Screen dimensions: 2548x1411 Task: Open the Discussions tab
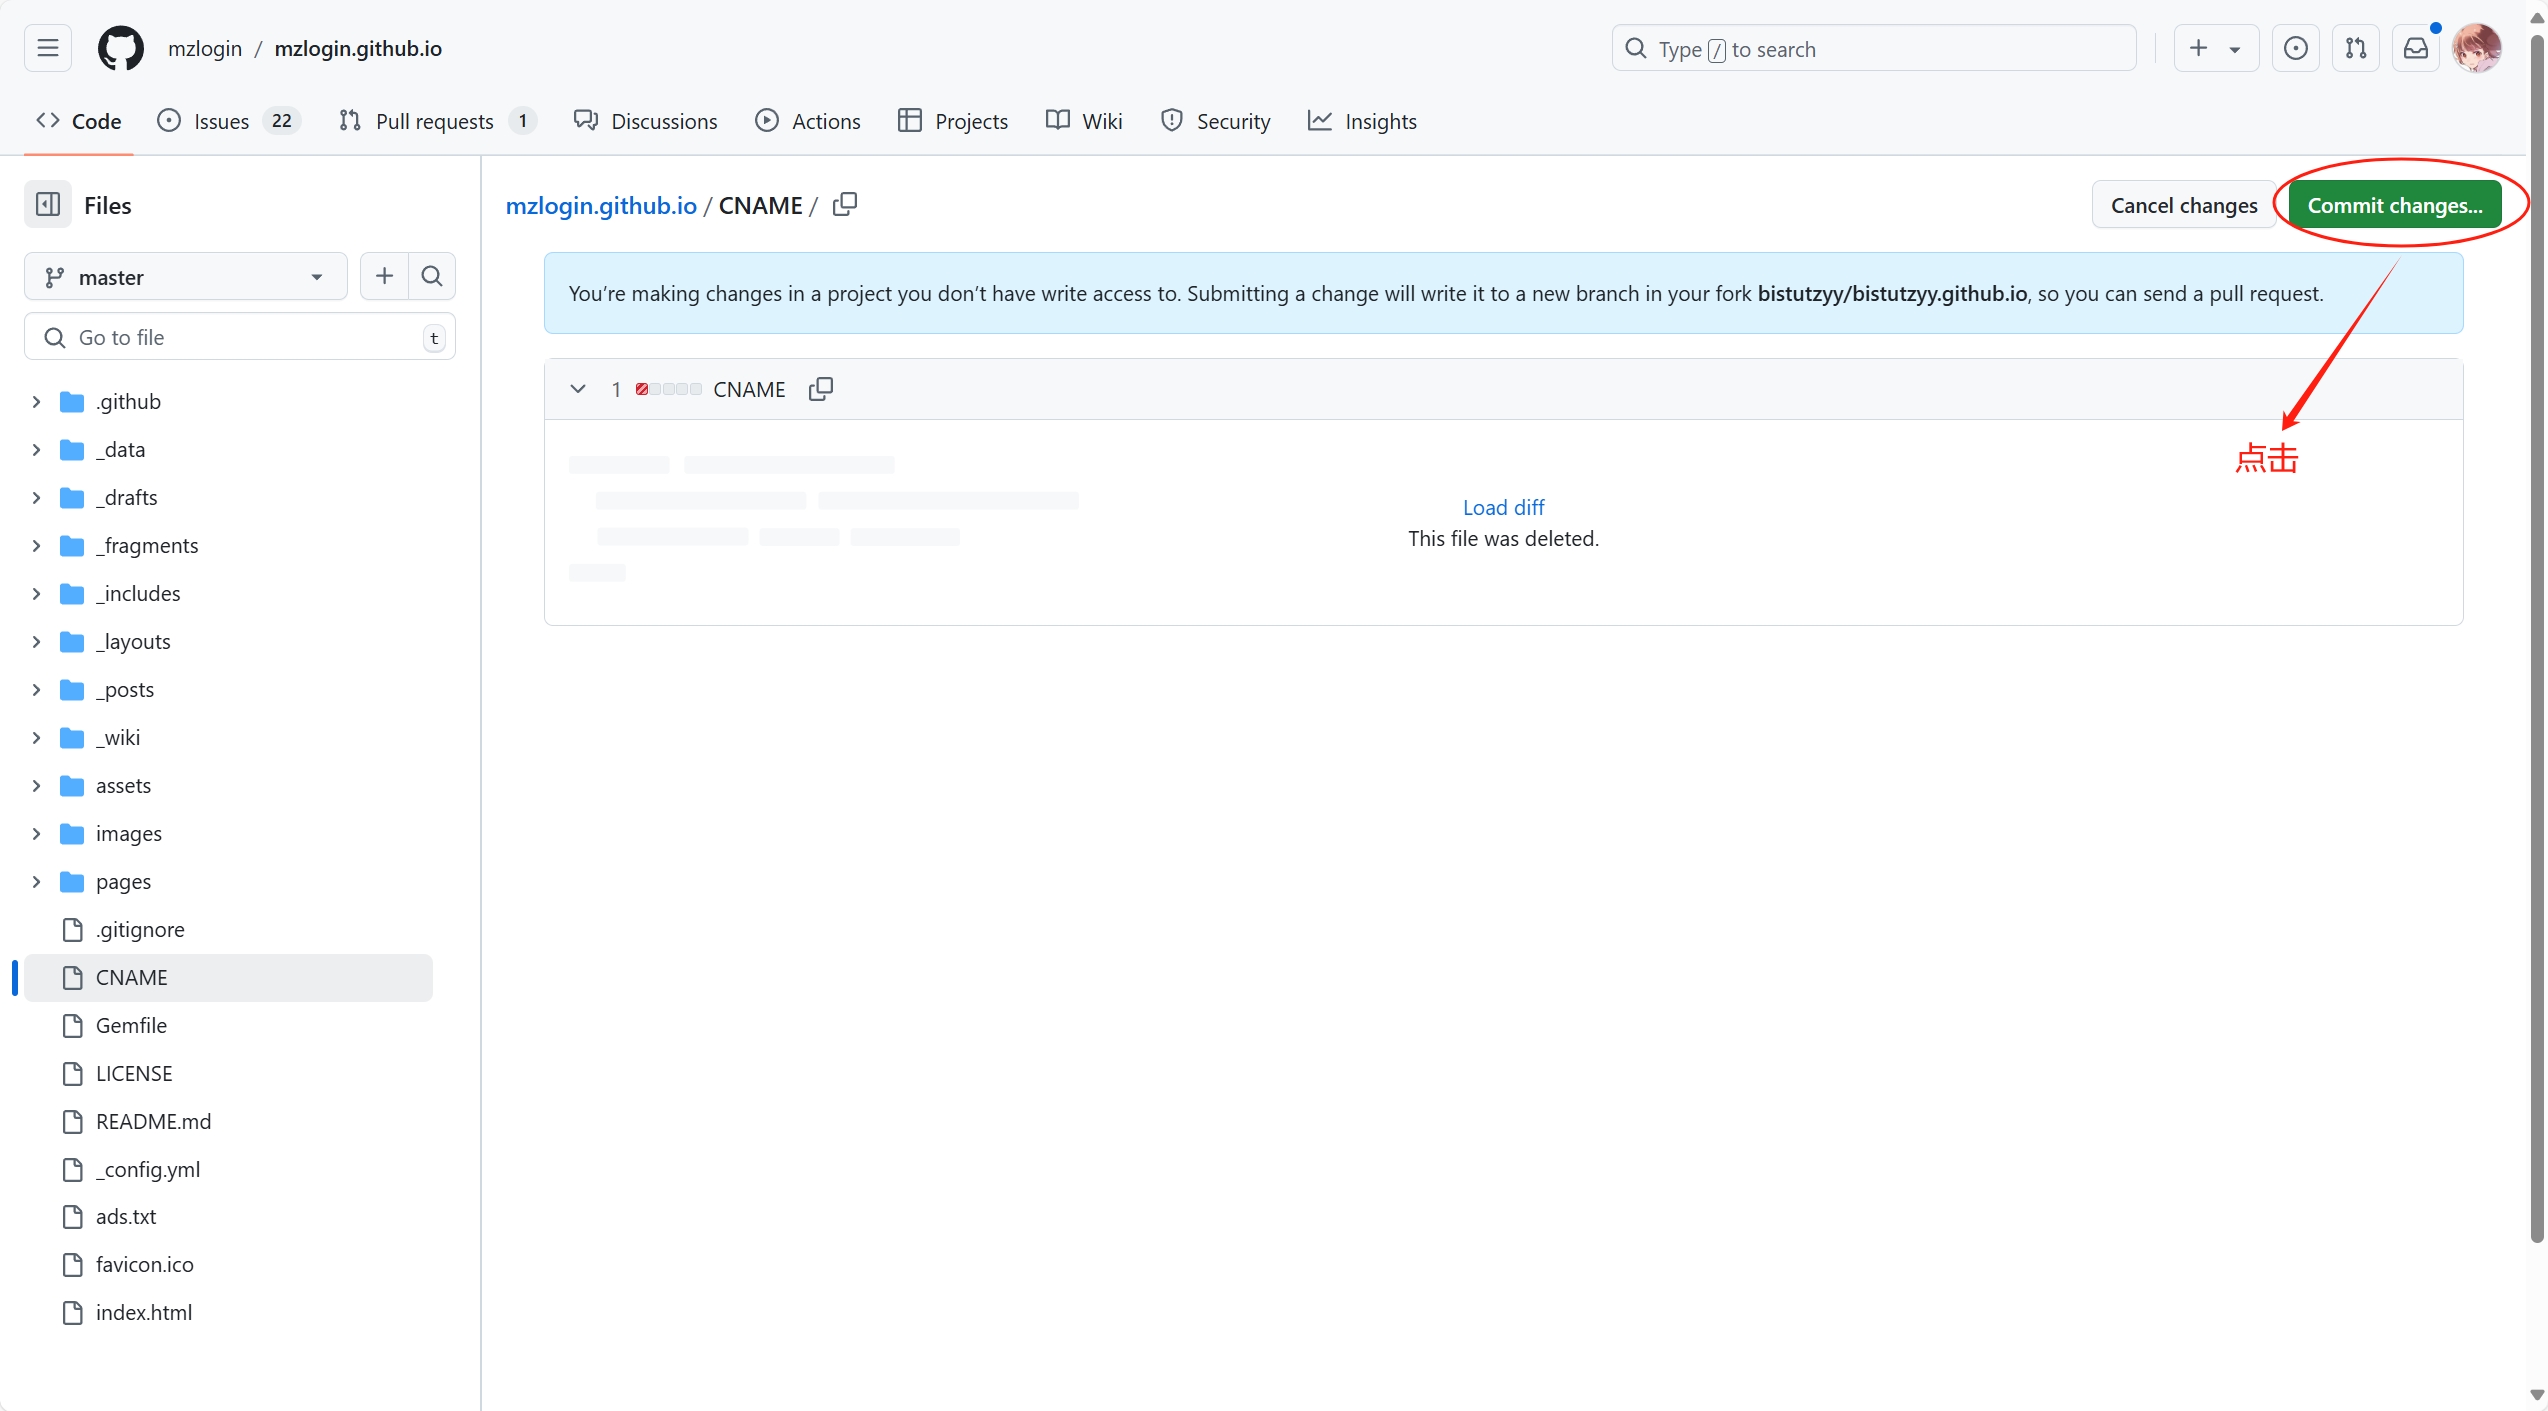click(646, 121)
